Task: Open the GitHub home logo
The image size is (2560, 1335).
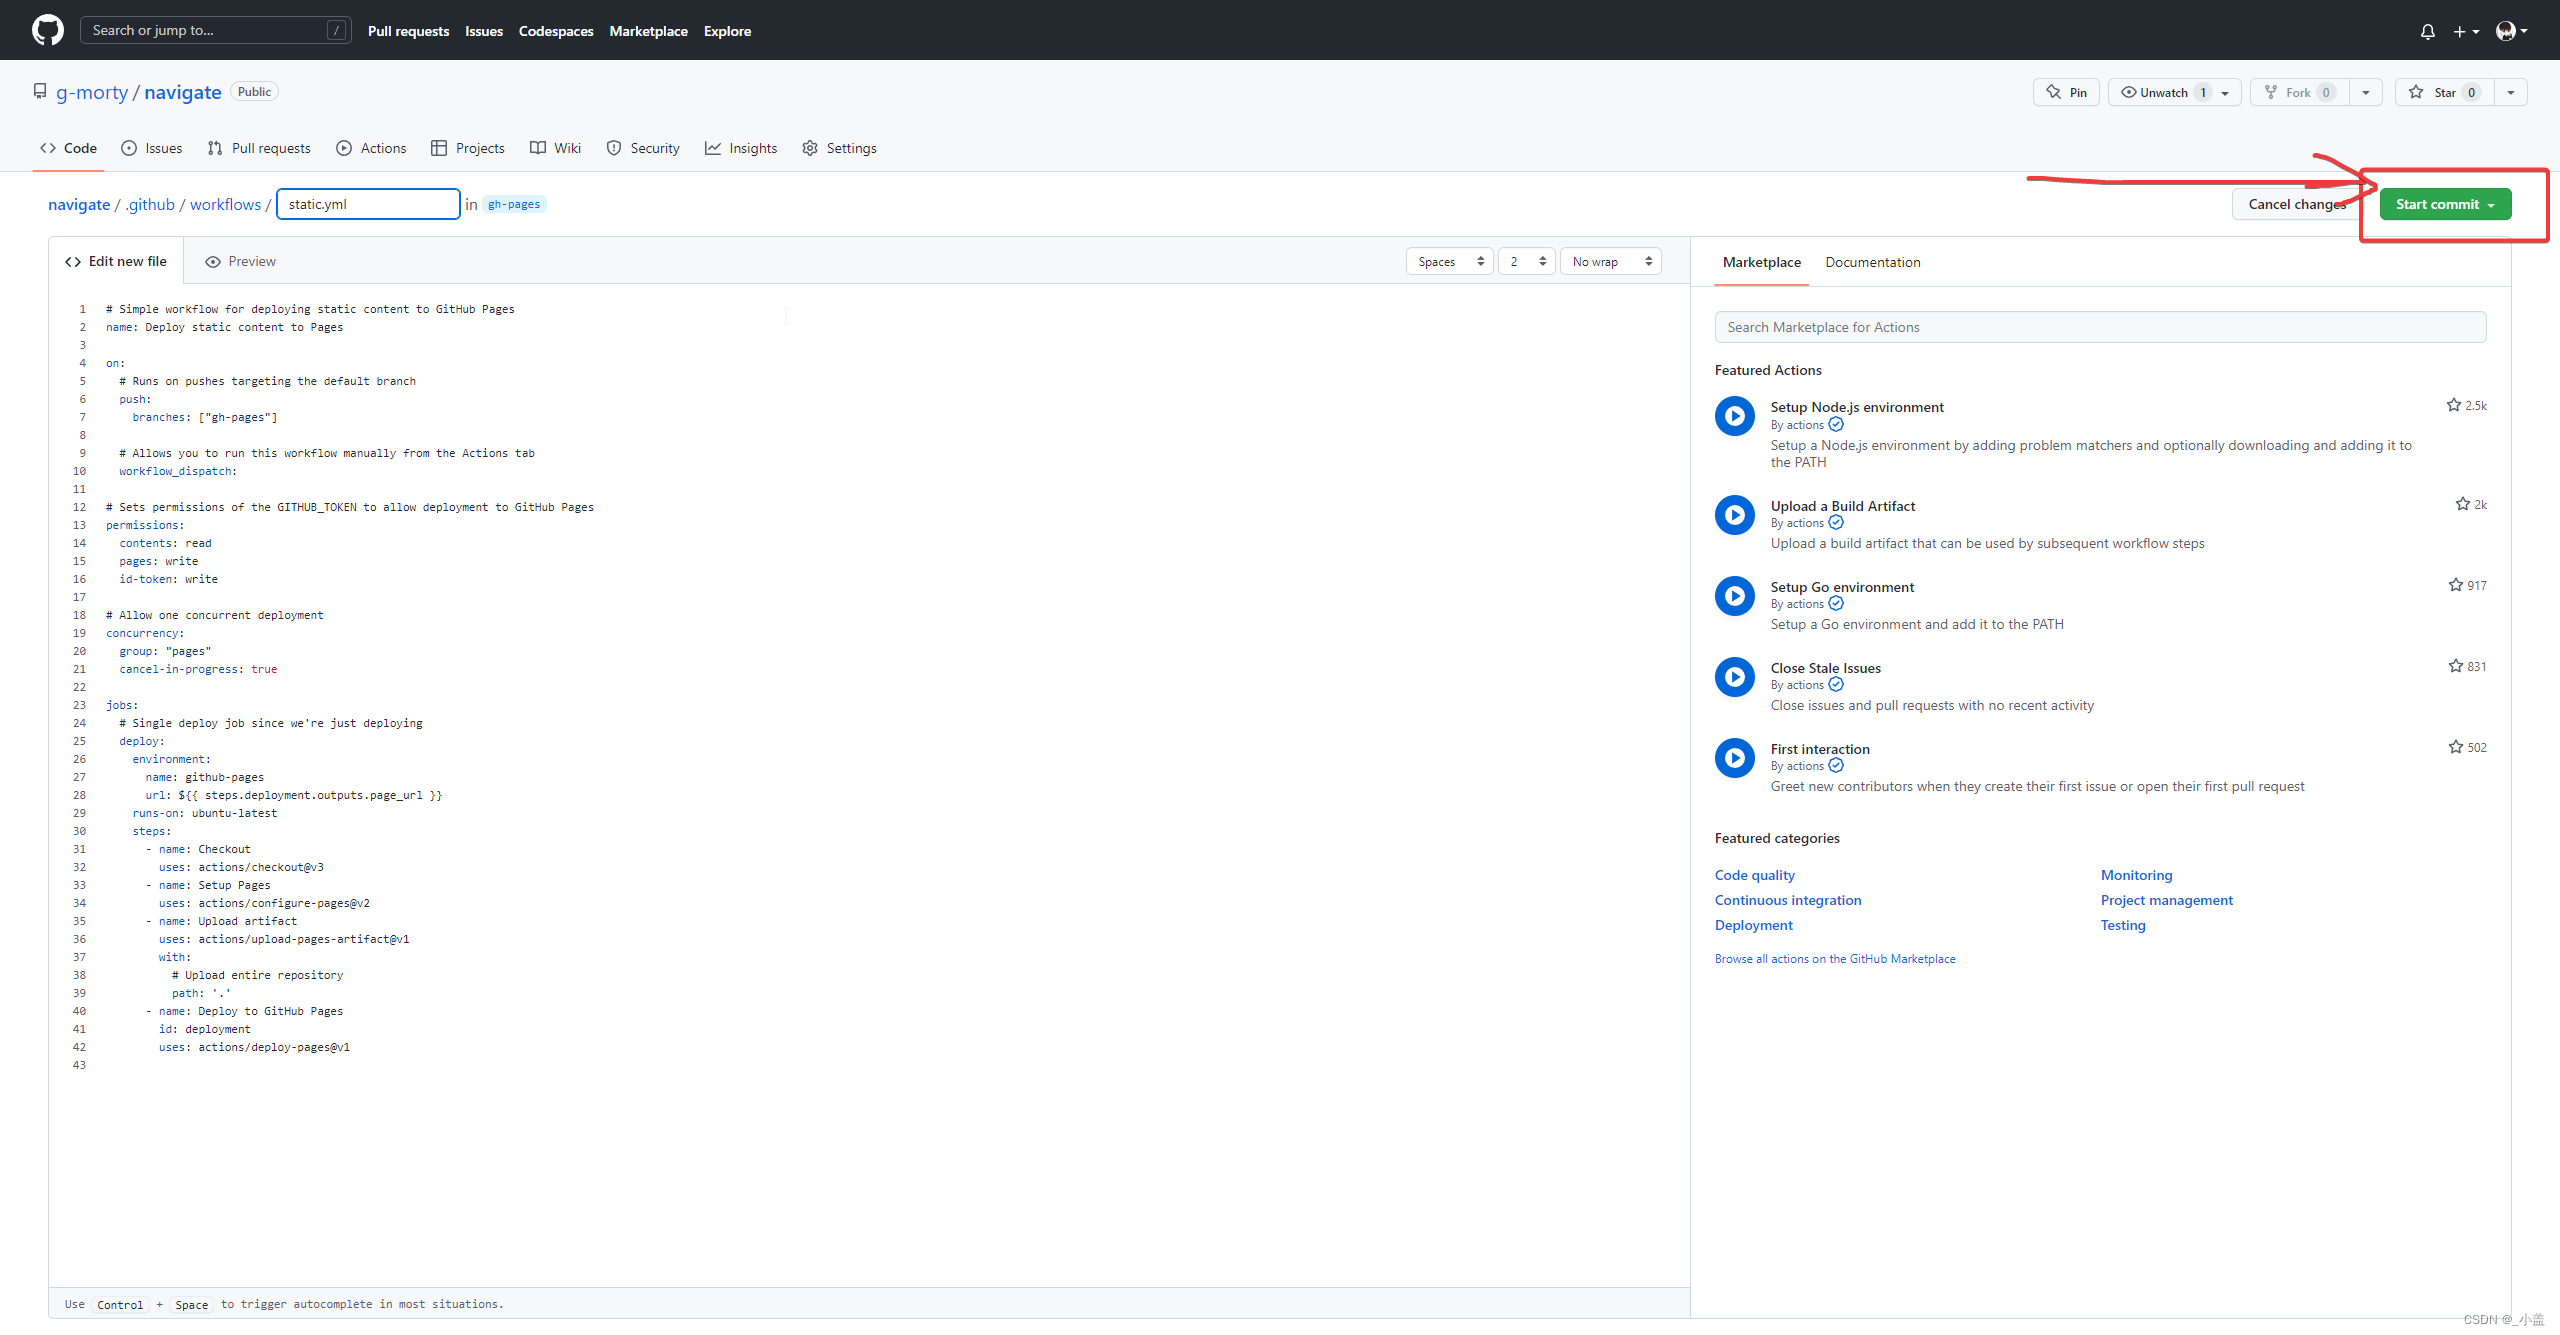Action: [48, 30]
